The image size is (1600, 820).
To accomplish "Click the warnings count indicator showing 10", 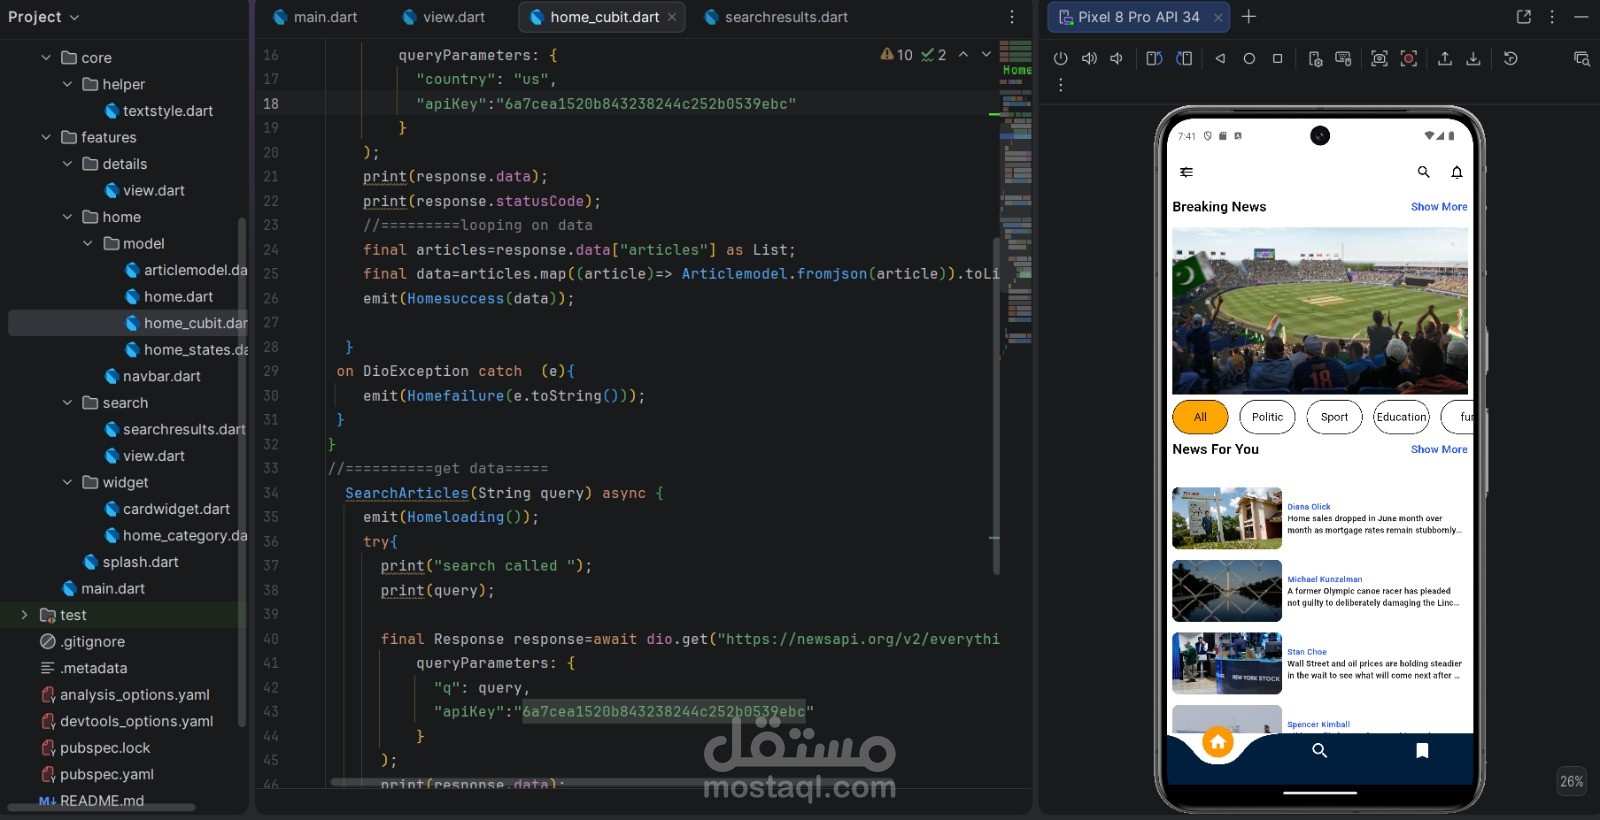I will click(x=897, y=55).
